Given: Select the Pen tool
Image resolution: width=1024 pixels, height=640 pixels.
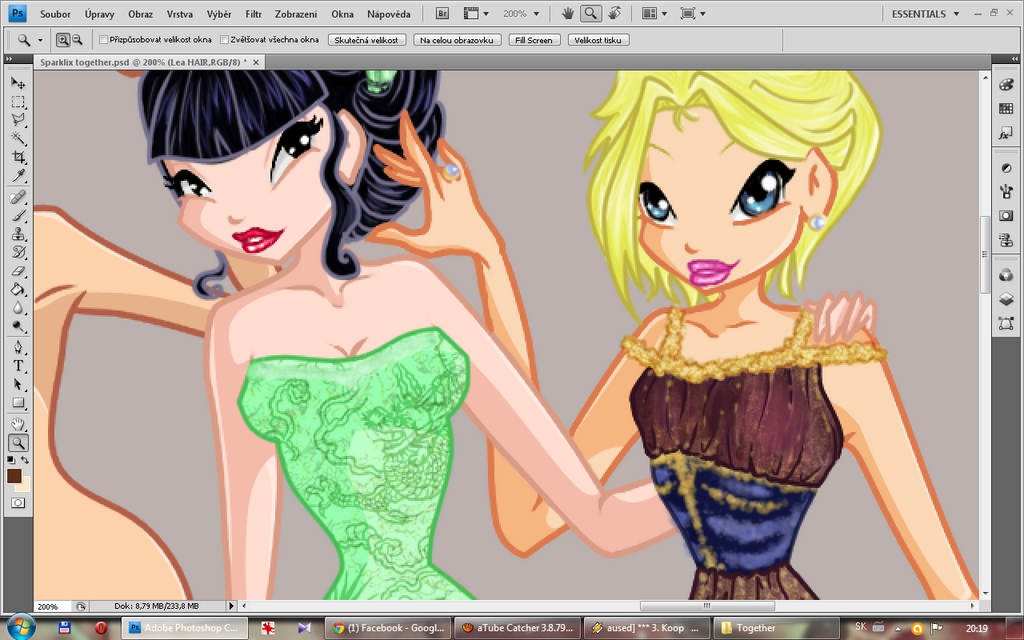Looking at the screenshot, I should coord(18,347).
